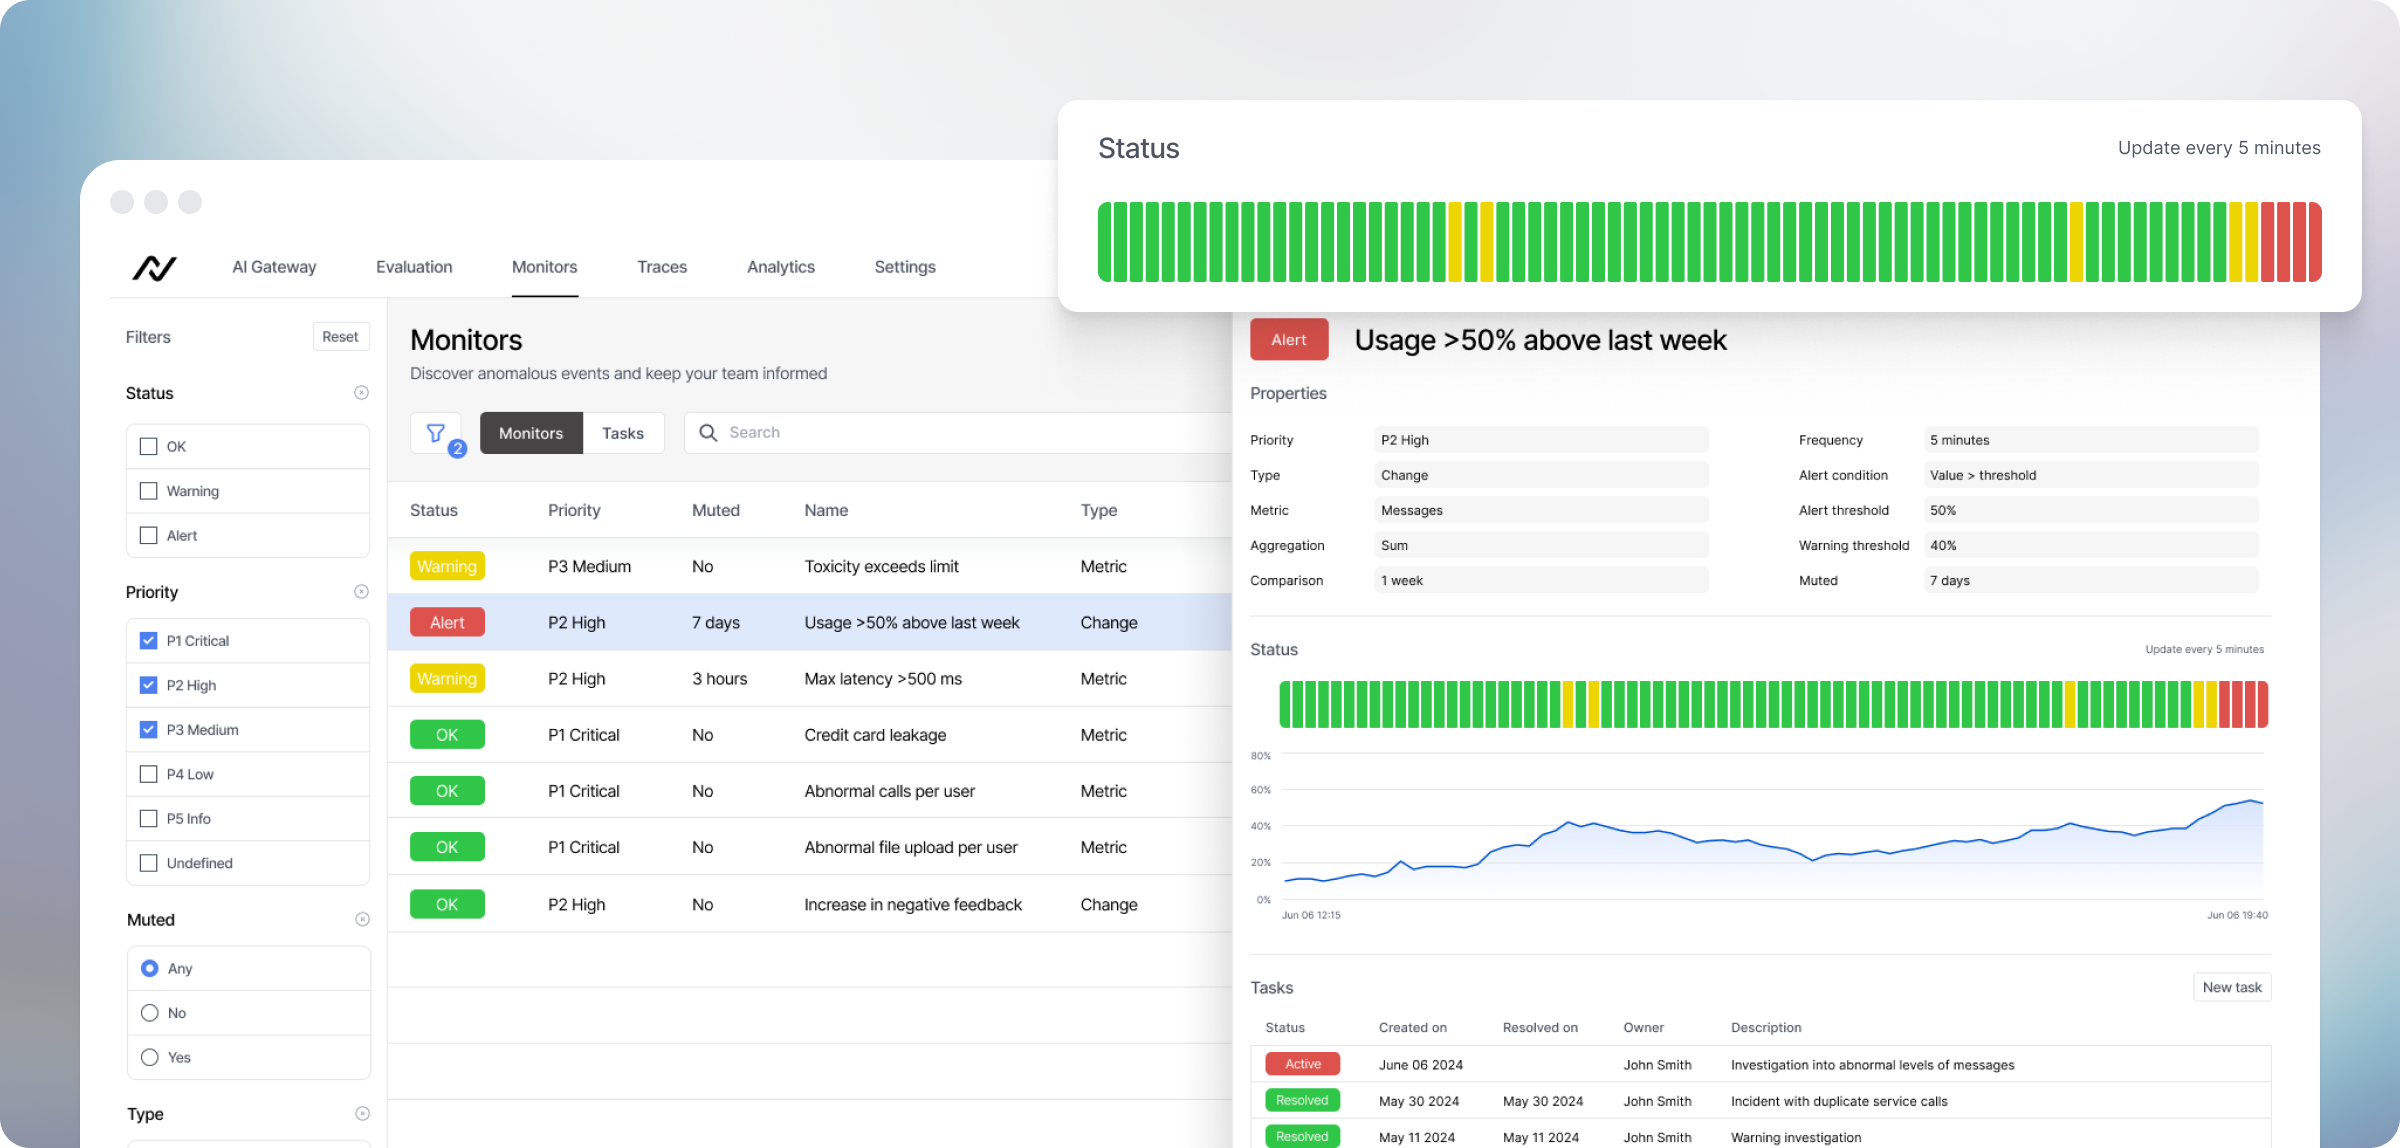Open the Max latency >500 ms monitor

point(810,678)
